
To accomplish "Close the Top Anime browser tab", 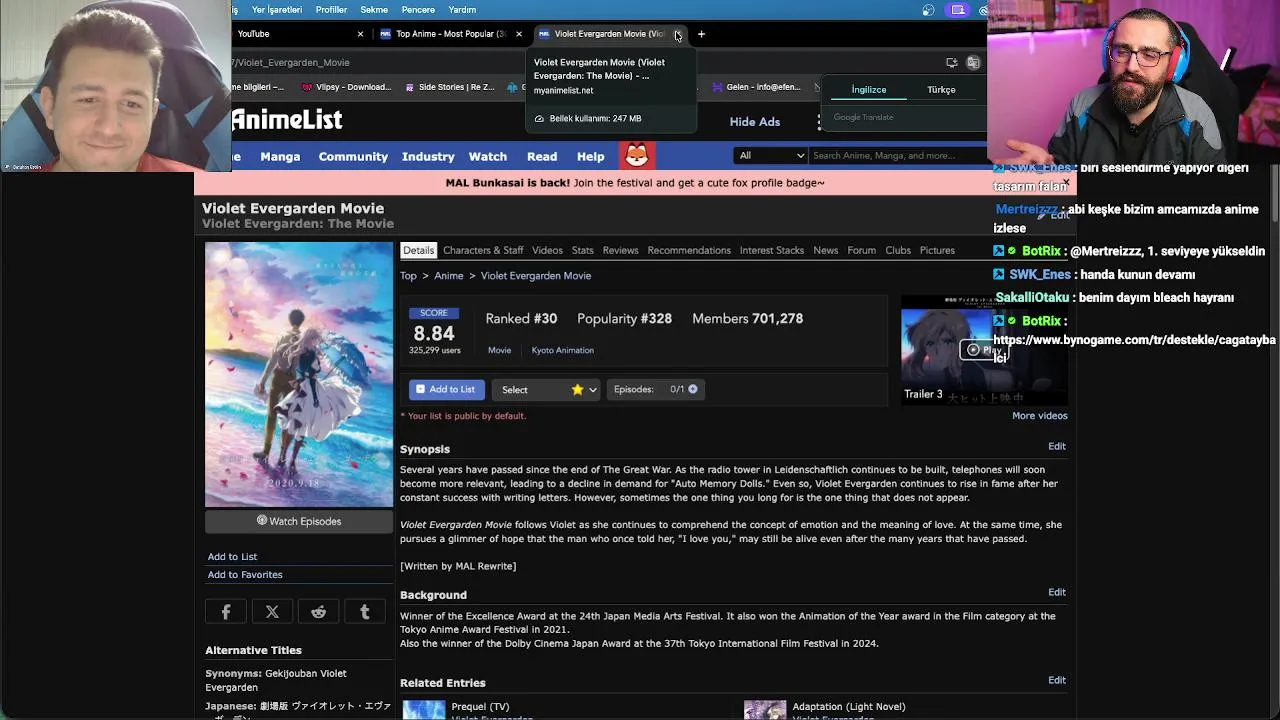I will [x=518, y=34].
